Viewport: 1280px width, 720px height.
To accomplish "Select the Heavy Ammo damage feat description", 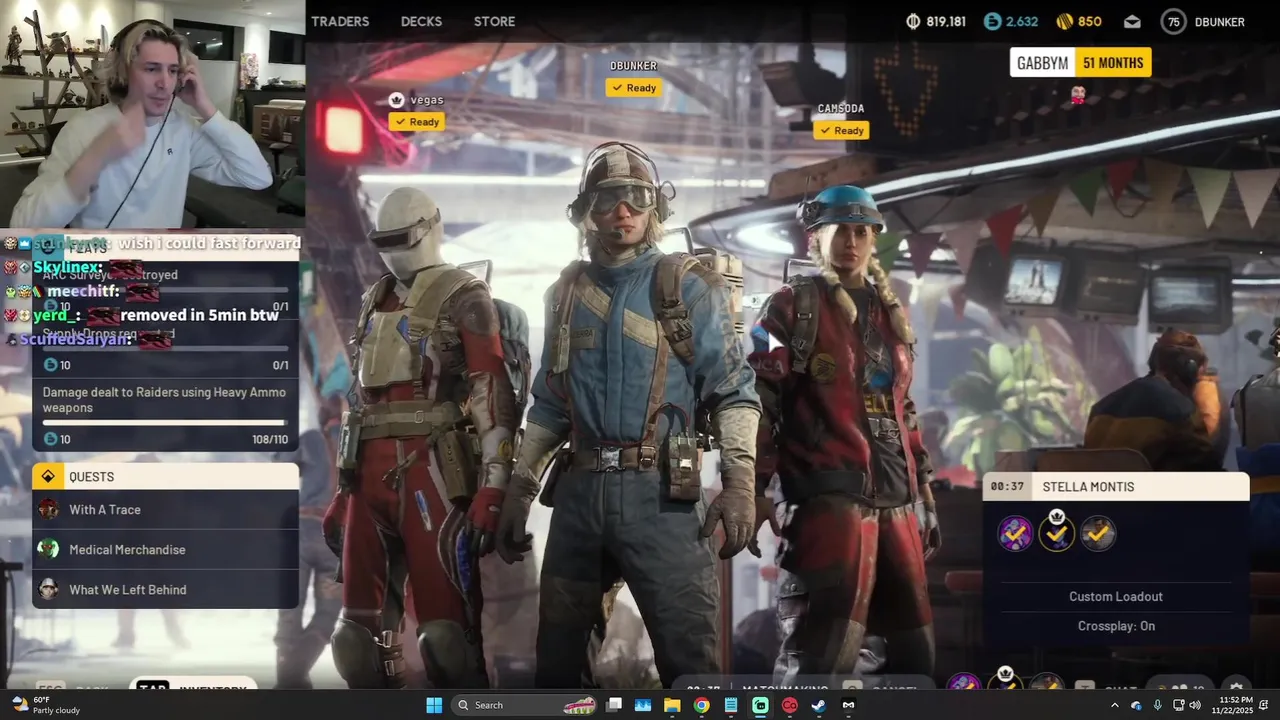I will (x=164, y=400).
